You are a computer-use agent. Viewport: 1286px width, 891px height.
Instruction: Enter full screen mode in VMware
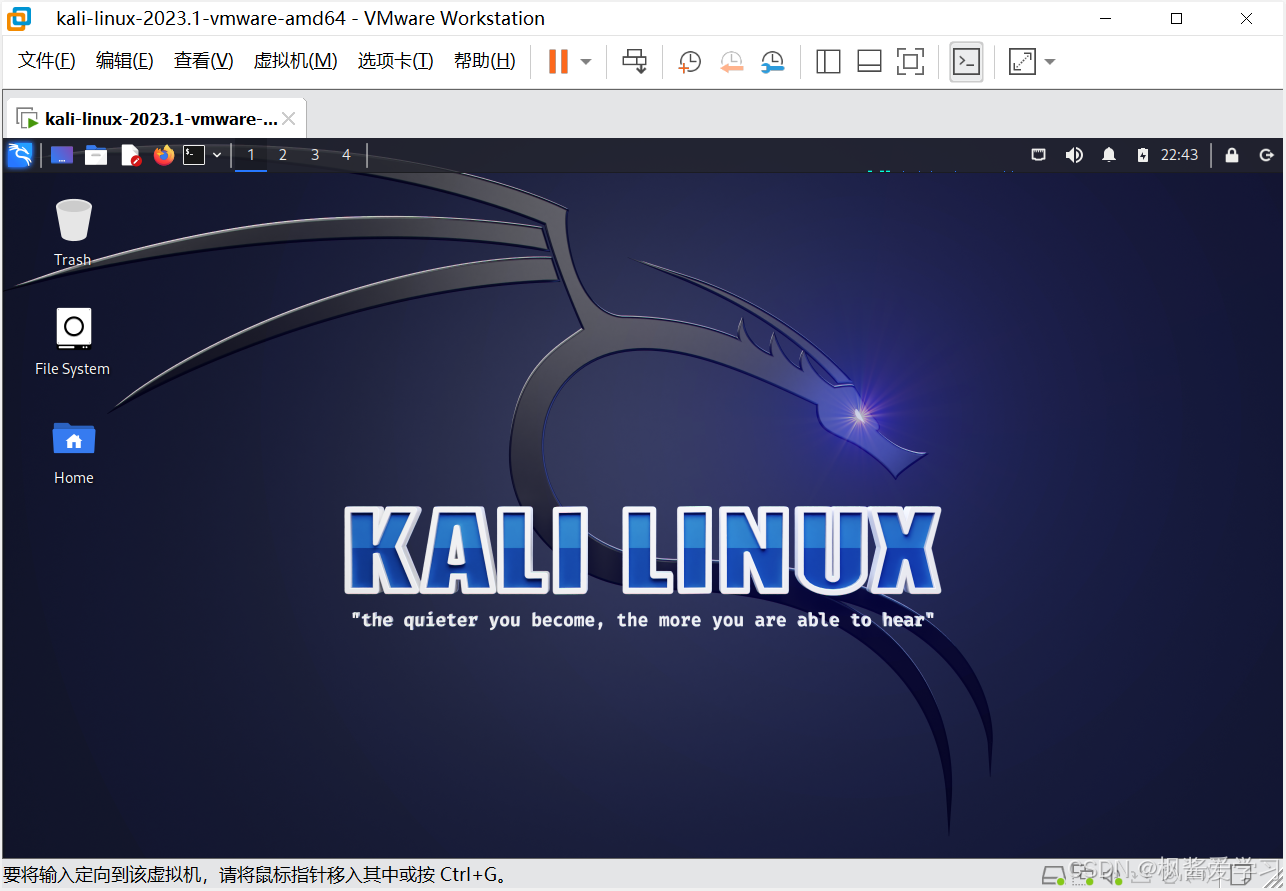[x=910, y=62]
